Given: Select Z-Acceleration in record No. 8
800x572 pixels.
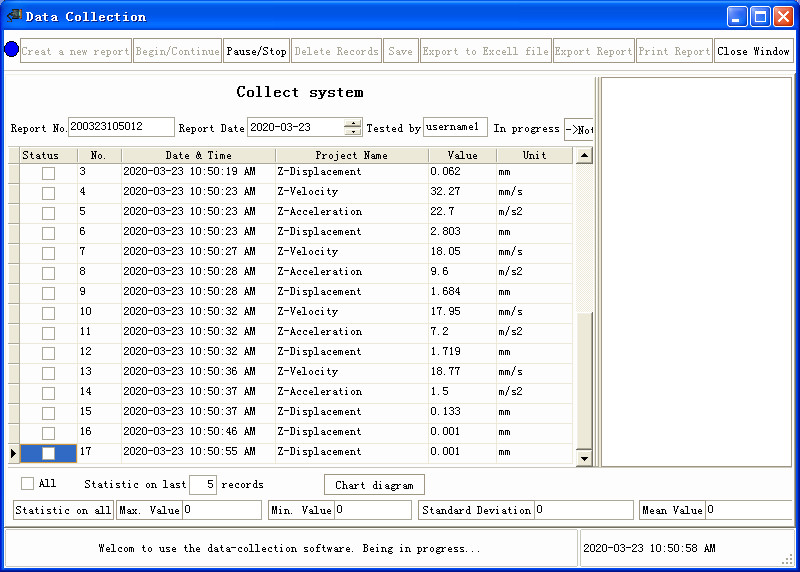Looking at the screenshot, I should [x=352, y=272].
